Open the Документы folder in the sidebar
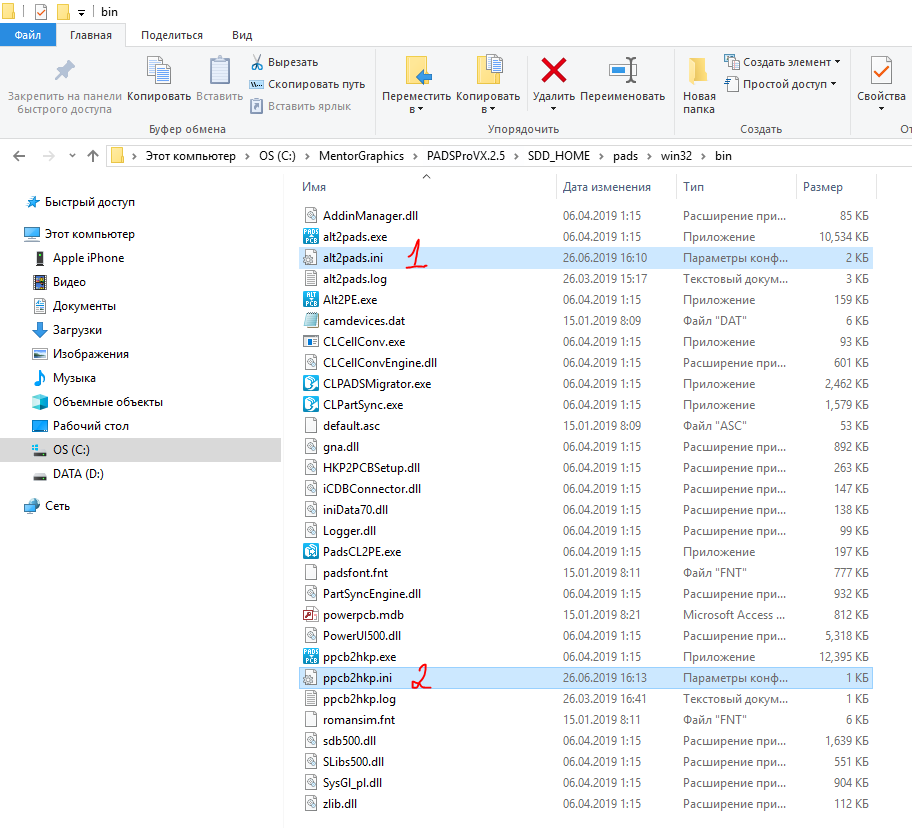Viewport: 912px width, 828px height. click(84, 306)
